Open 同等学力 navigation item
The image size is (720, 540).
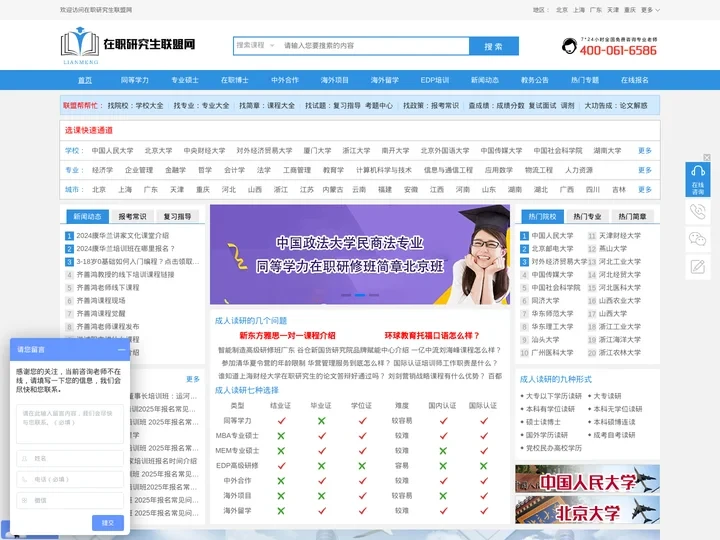pyautogui.click(x=135, y=80)
